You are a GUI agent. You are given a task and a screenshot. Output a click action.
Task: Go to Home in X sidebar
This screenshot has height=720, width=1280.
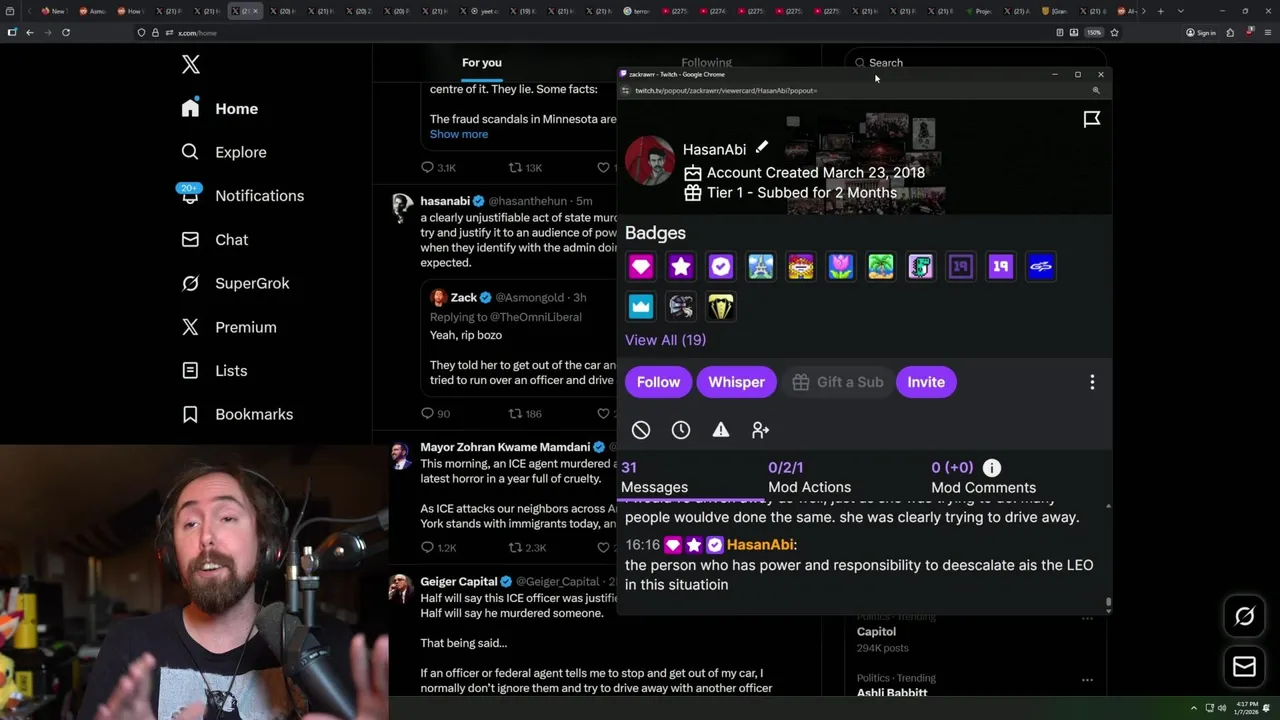click(219, 109)
